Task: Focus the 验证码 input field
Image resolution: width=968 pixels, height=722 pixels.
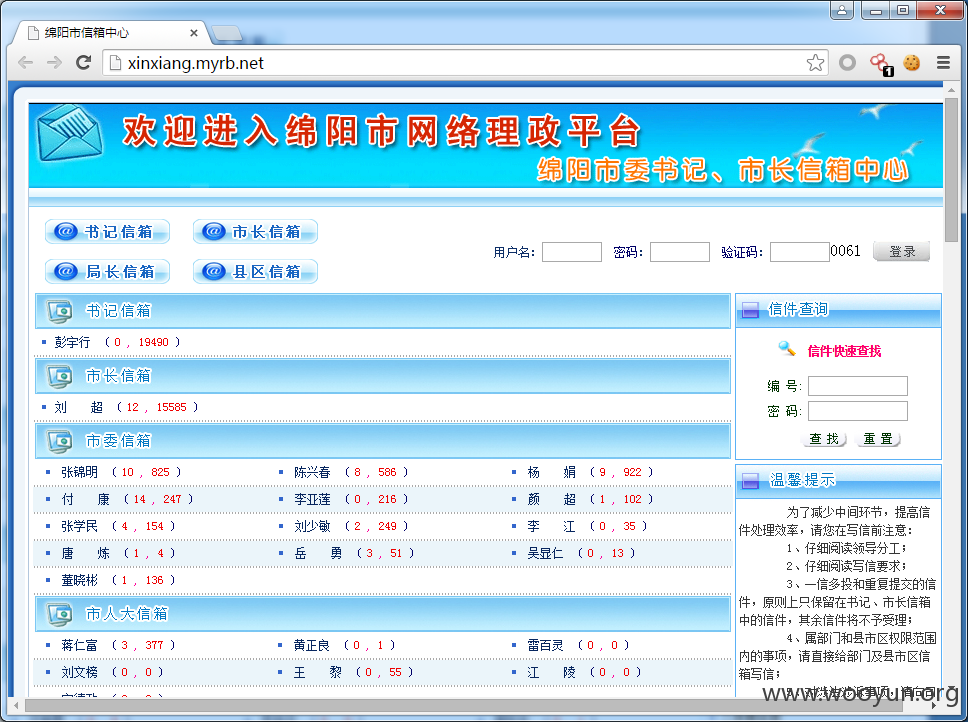Action: tap(799, 252)
